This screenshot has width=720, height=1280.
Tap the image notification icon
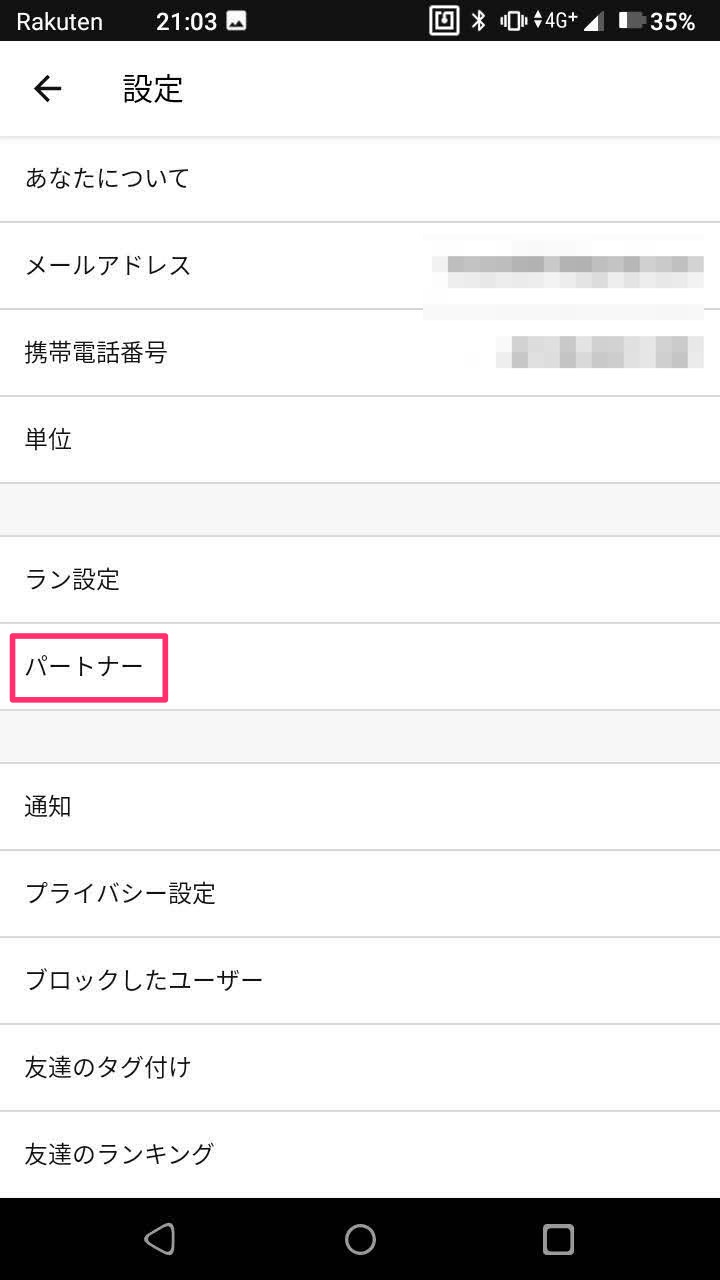236,21
